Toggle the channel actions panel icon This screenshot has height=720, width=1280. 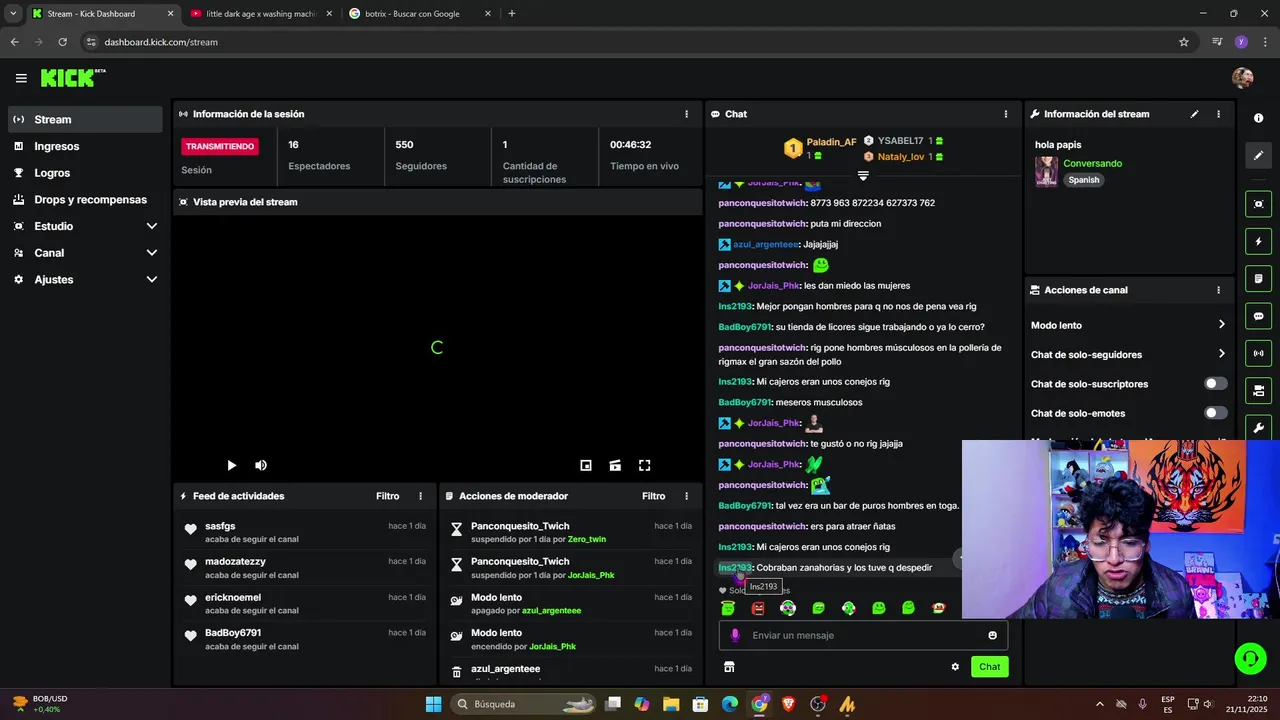tap(1258, 390)
